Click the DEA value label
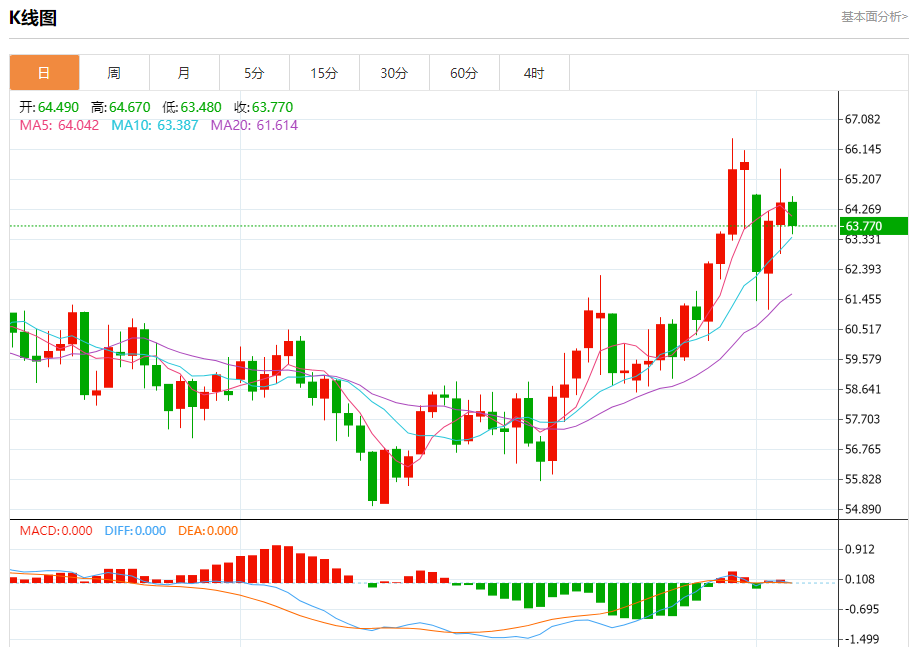 (208, 531)
